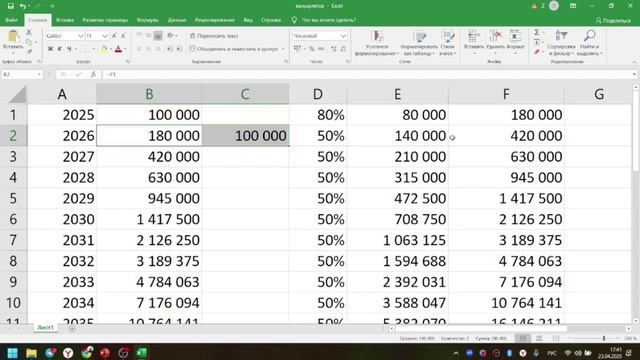Click the Undo arrow in the quick access toolbar
This screenshot has height=360, width=640.
23,6
